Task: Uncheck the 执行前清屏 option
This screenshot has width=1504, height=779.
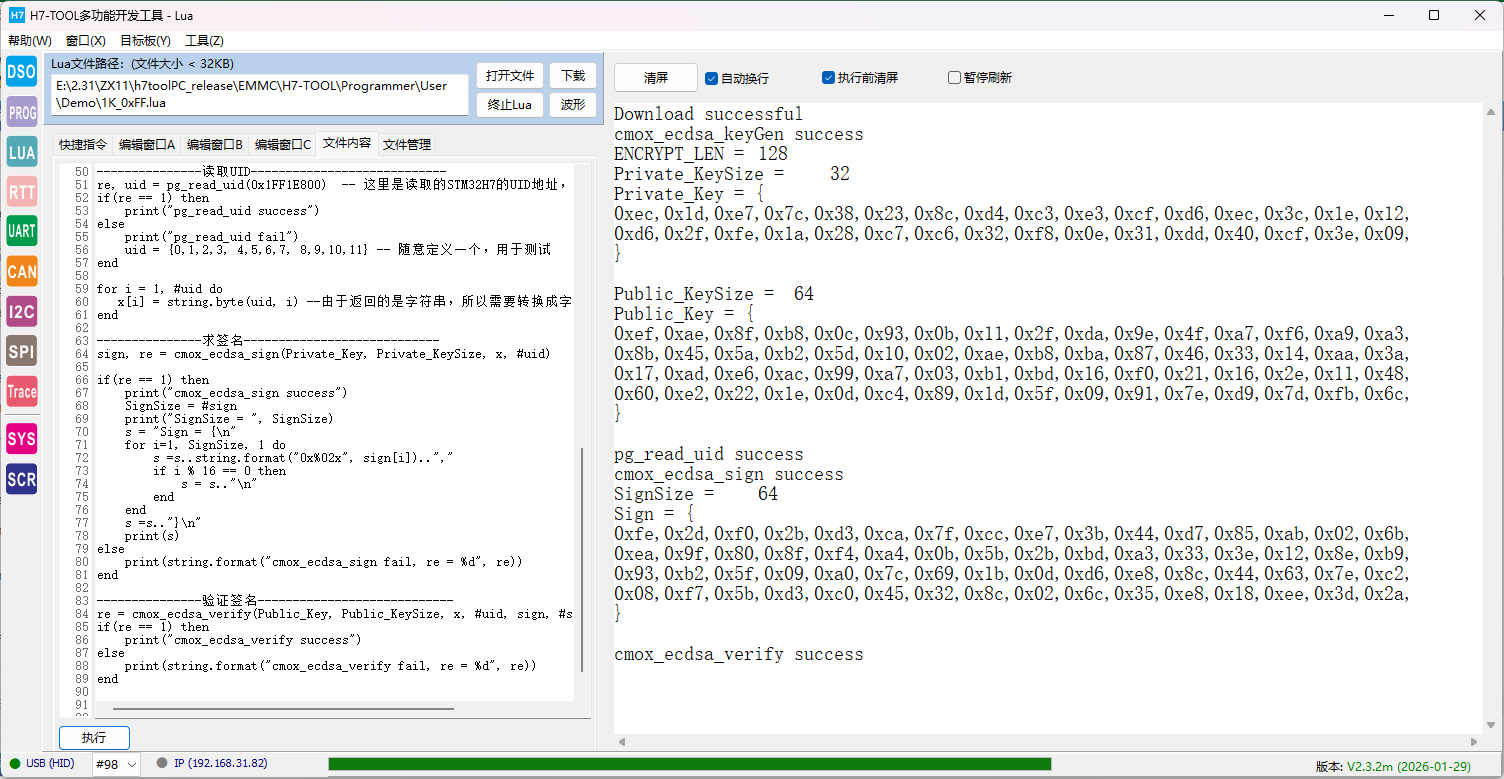Action: (x=828, y=77)
